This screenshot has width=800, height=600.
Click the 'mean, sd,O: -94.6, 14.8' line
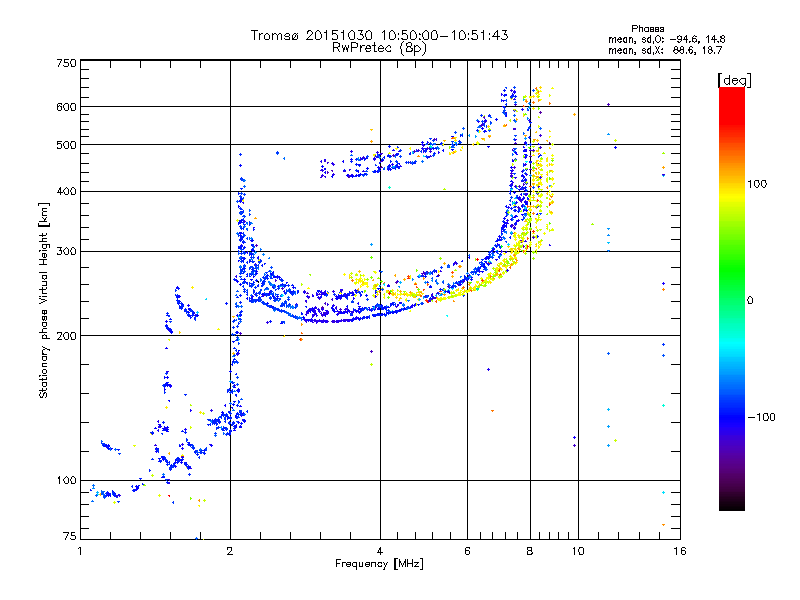pos(666,39)
